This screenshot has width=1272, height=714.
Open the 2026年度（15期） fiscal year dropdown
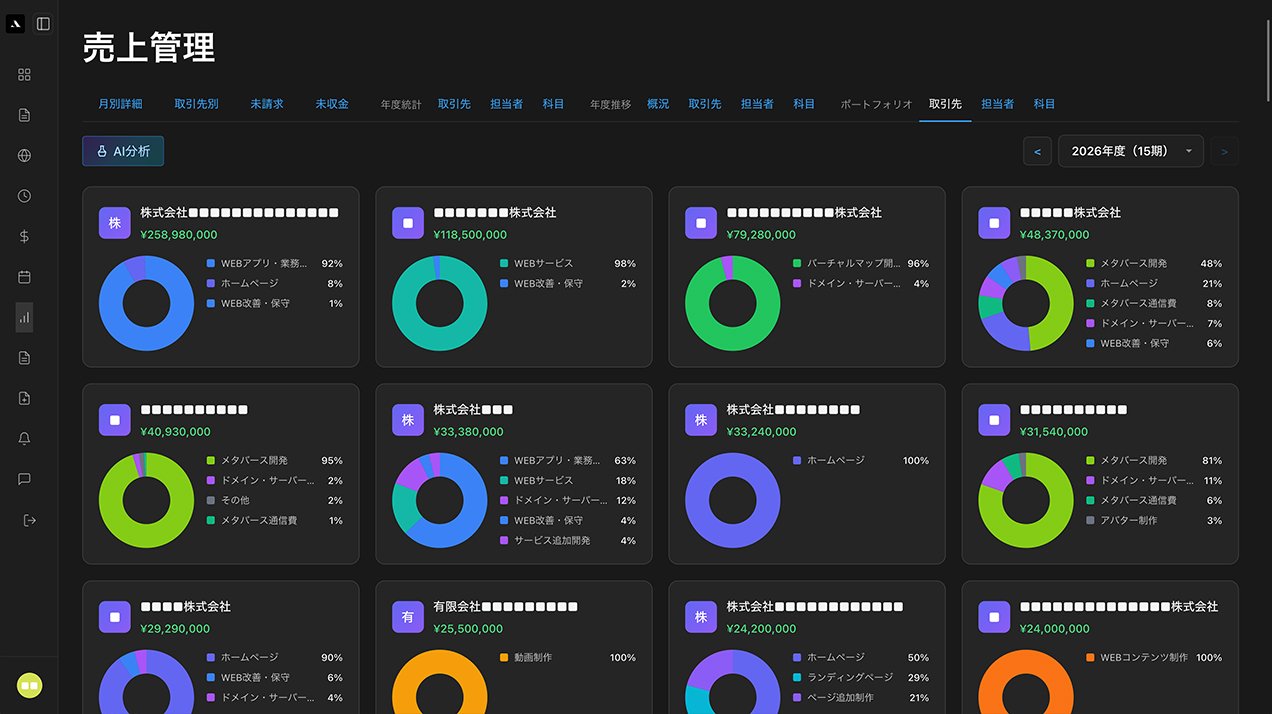click(1130, 151)
